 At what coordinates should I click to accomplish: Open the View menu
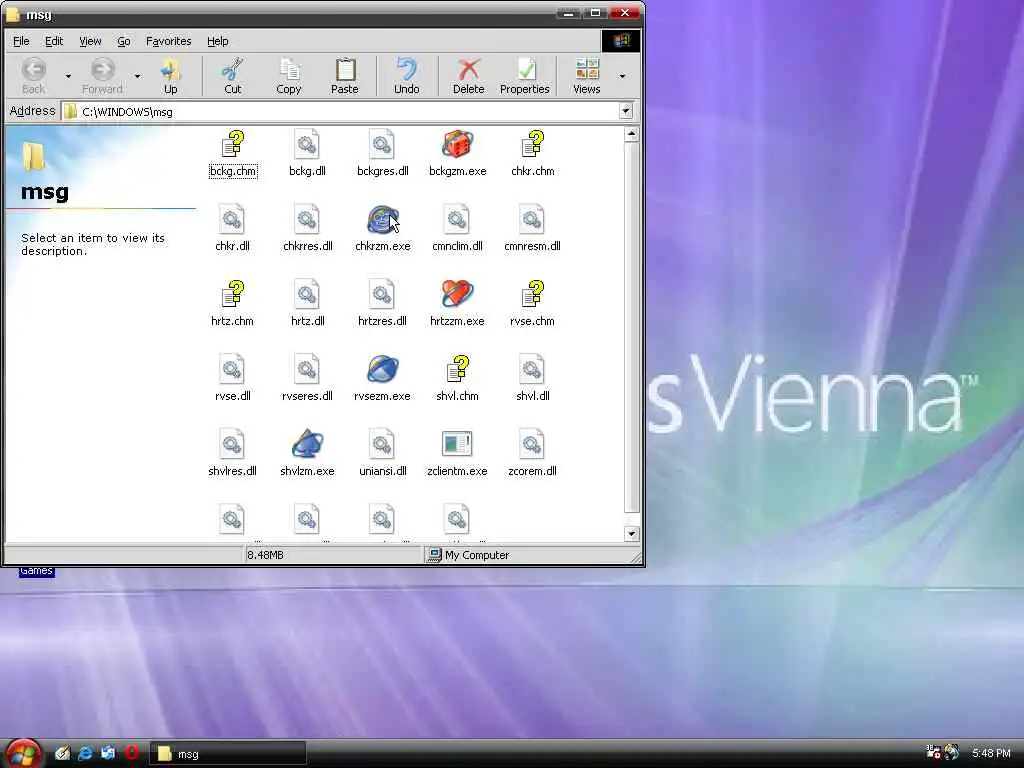(90, 41)
